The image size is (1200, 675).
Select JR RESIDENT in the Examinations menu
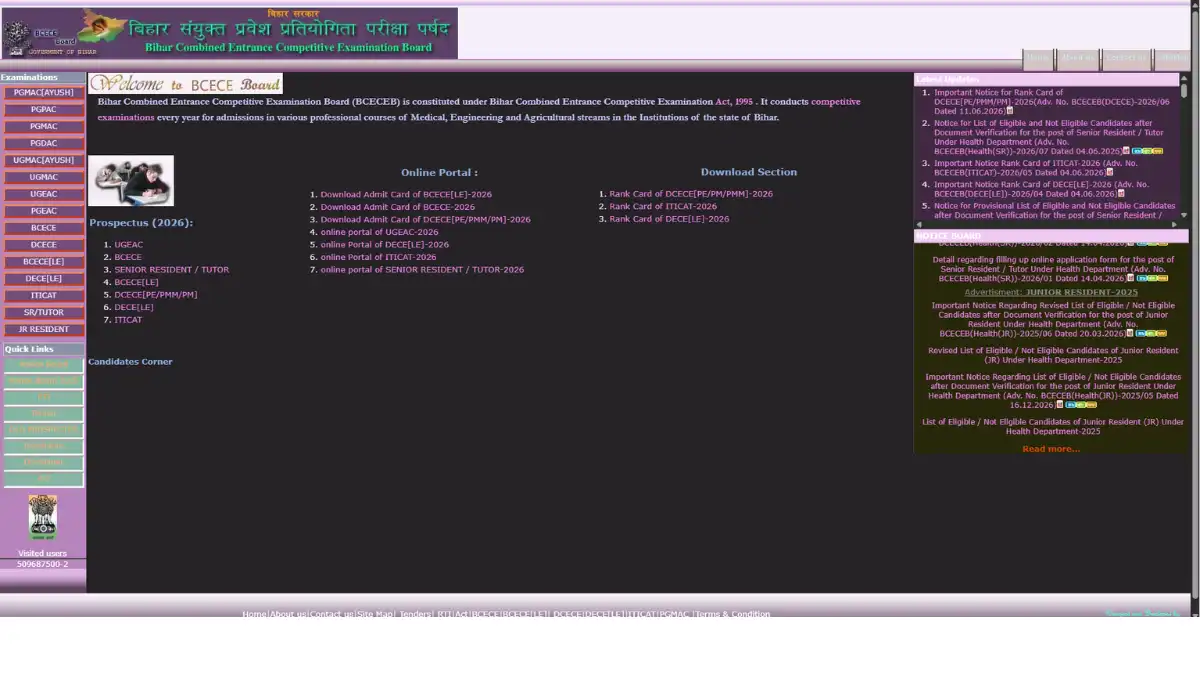[x=43, y=329]
